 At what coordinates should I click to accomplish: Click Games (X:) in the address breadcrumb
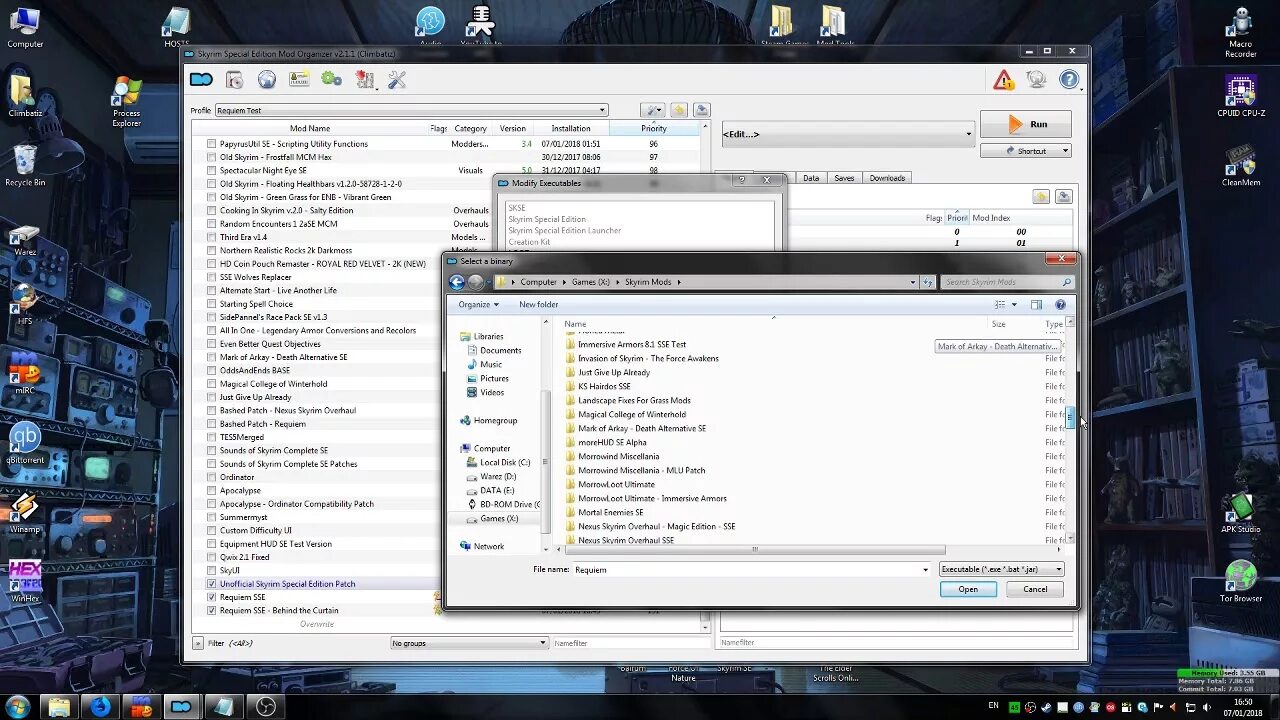click(x=590, y=282)
